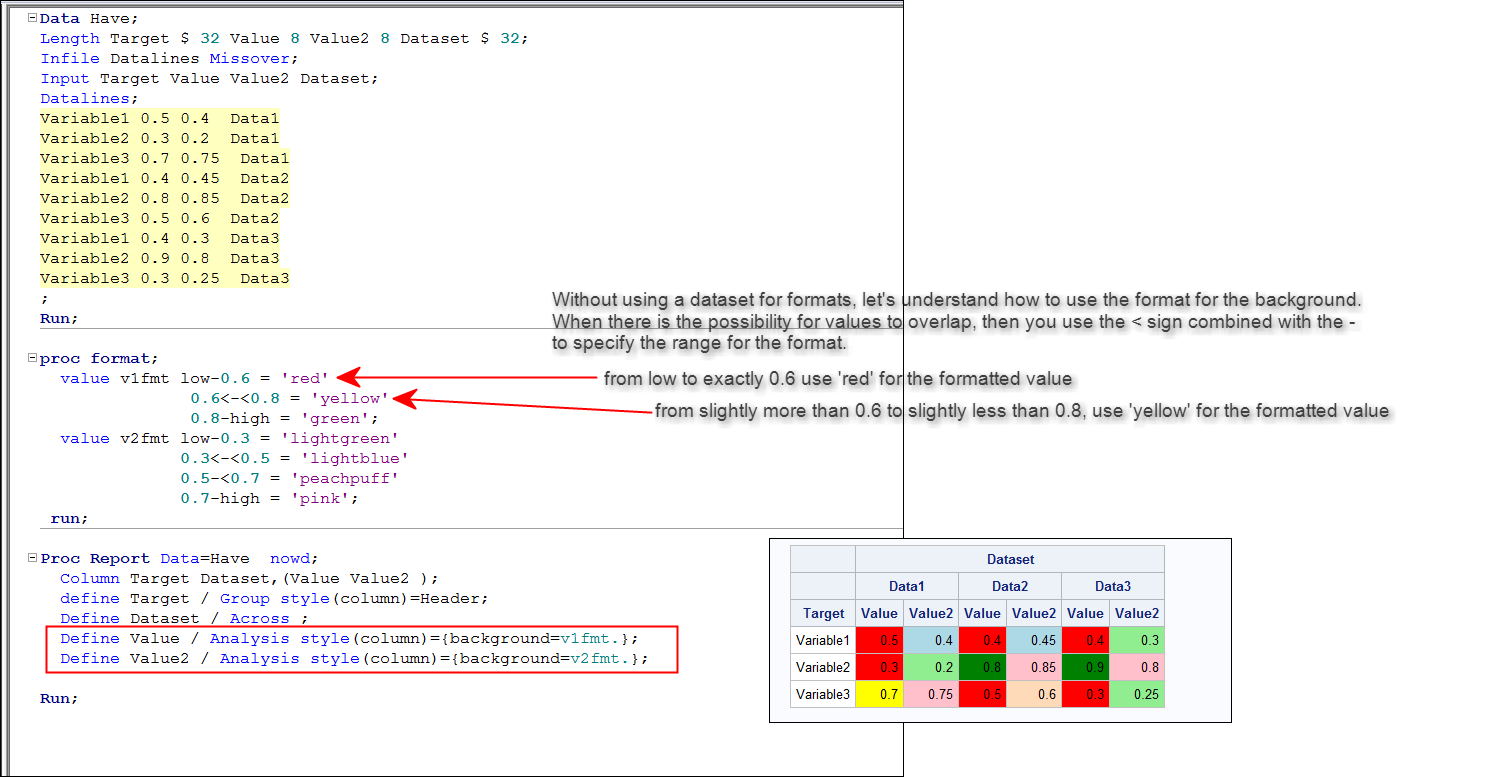1485x777 pixels.
Task: Click the Missover keyword in the Infile statement
Action: click(249, 58)
